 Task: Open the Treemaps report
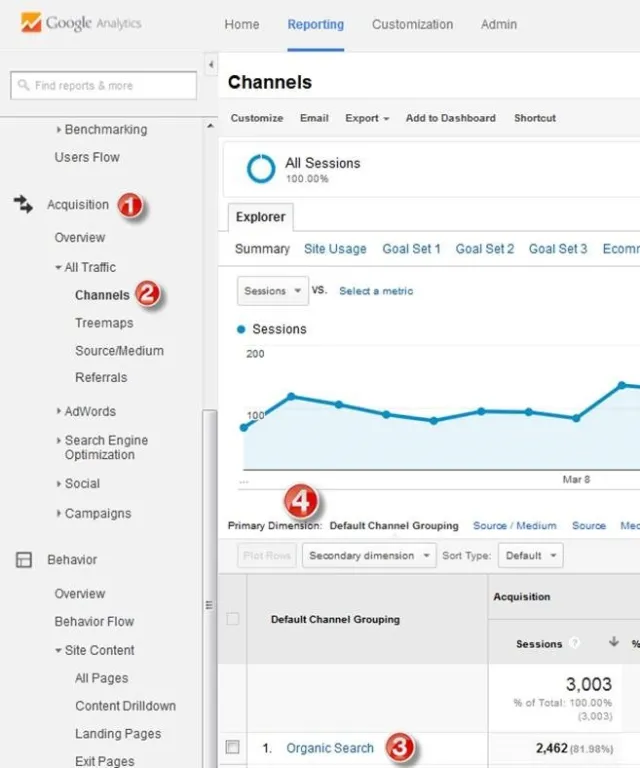[104, 323]
